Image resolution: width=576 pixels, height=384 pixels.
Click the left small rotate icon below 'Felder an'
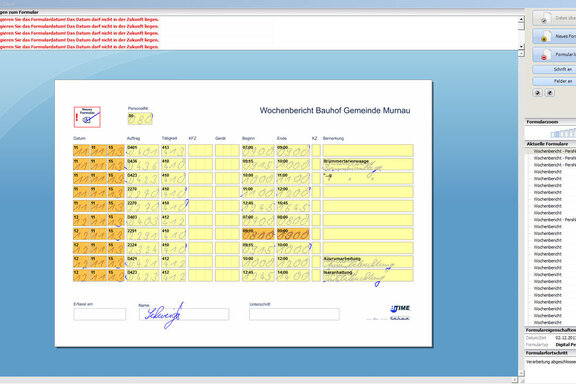coord(538,93)
